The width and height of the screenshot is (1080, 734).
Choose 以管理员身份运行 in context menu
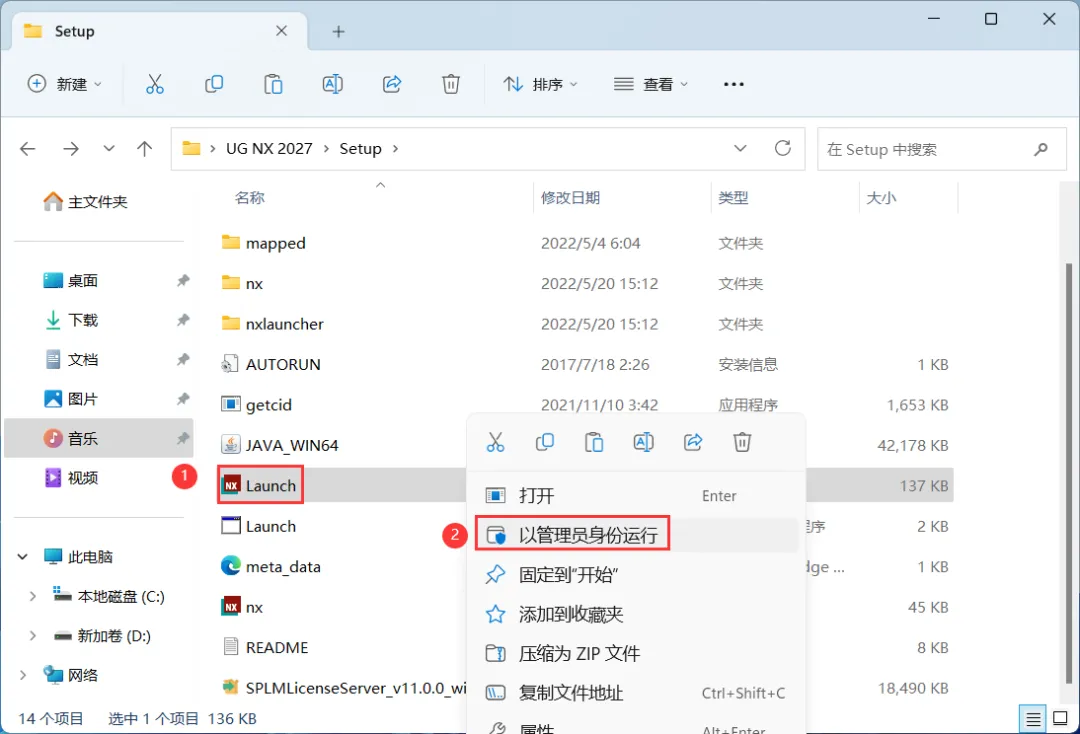(x=636, y=535)
